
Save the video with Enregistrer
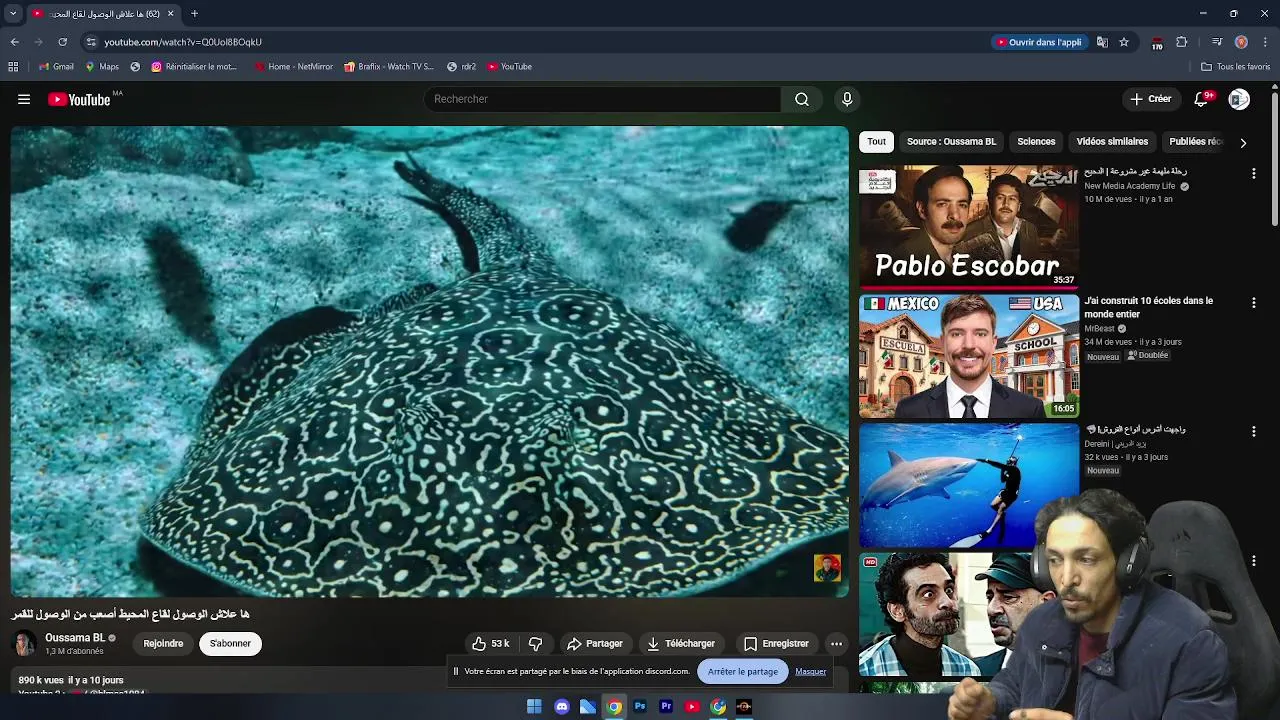click(x=776, y=644)
